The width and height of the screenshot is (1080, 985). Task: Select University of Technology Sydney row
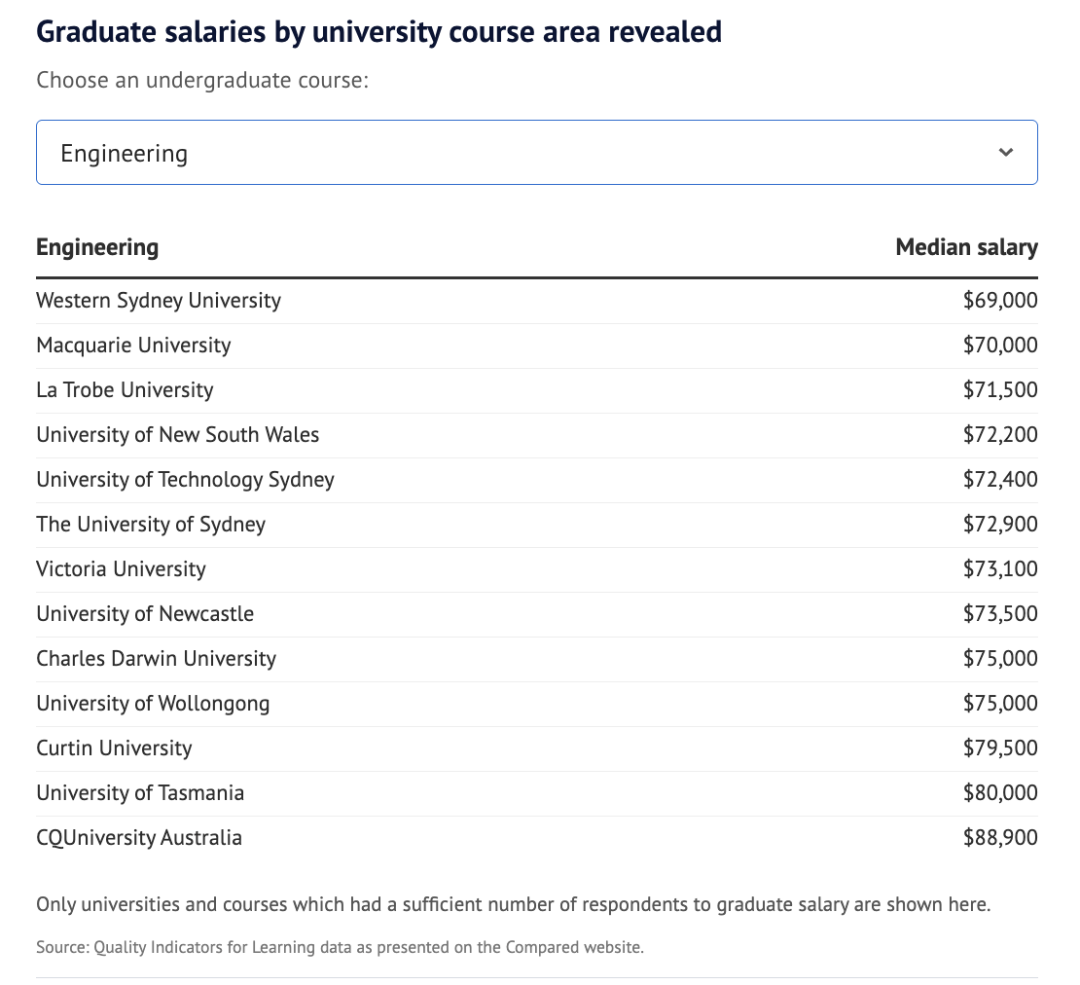tap(185, 480)
